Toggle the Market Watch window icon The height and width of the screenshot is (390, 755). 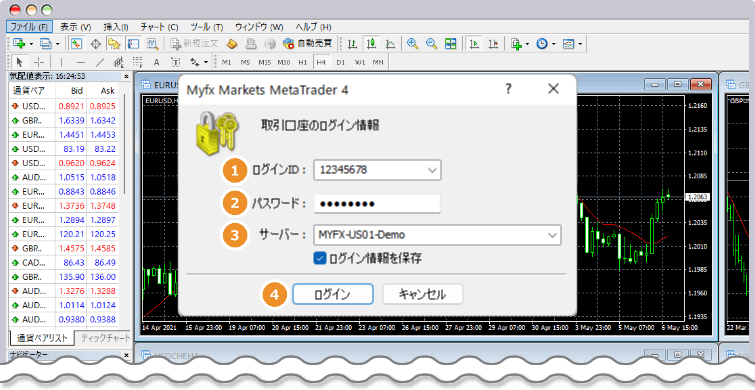pos(76,44)
